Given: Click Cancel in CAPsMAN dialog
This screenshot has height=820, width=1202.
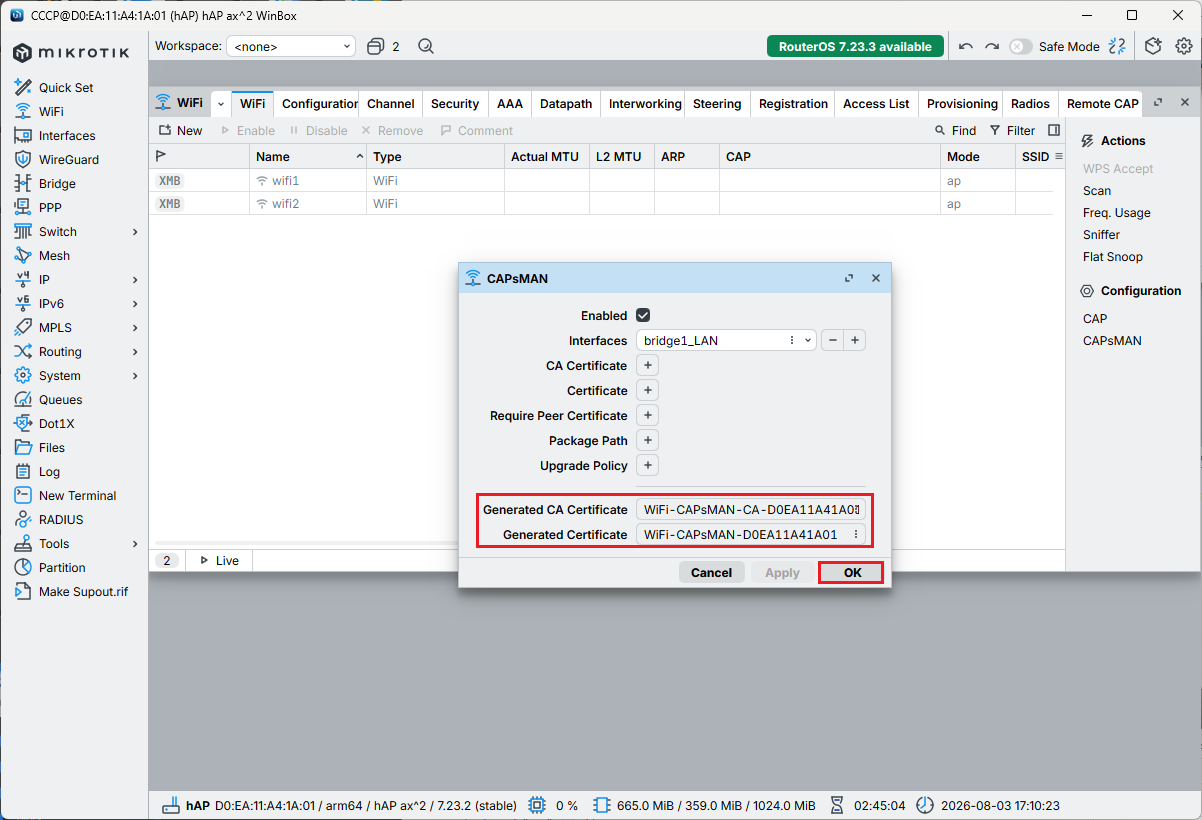Looking at the screenshot, I should click(x=711, y=572).
